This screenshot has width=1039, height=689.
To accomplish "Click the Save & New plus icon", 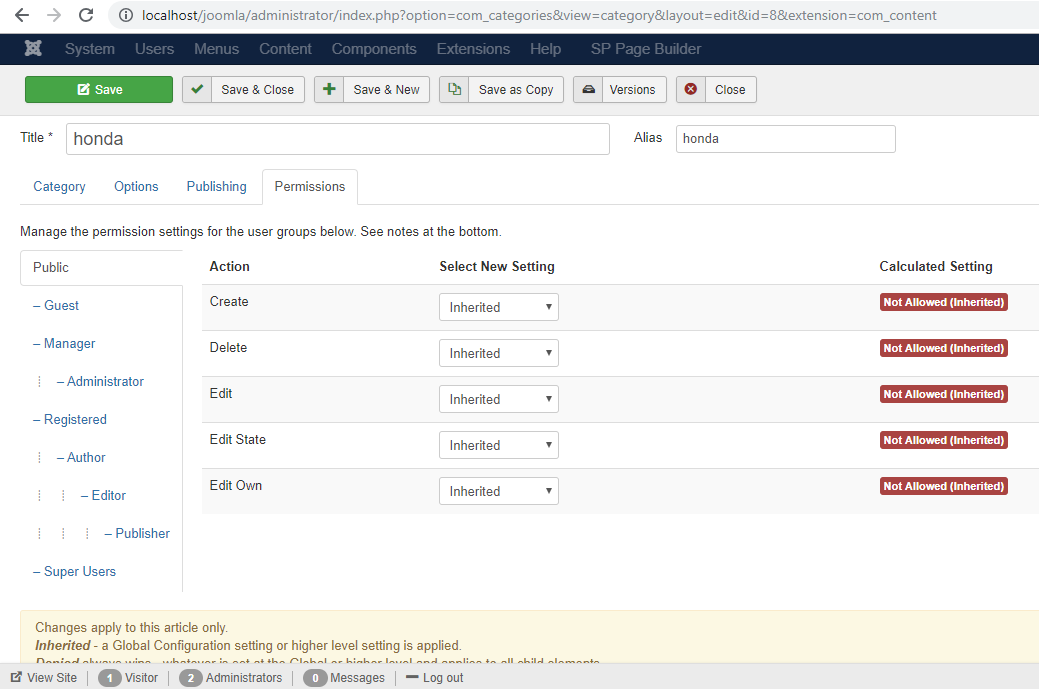I will click(x=328, y=89).
